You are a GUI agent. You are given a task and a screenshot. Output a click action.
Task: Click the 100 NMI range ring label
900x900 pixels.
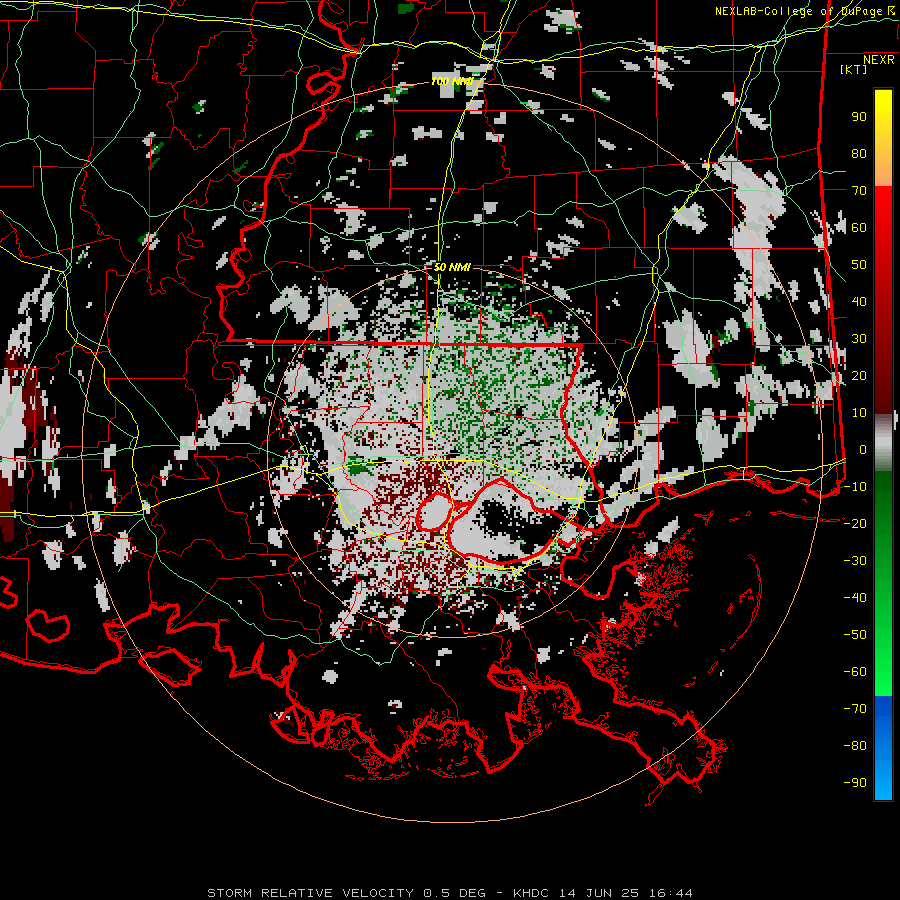452,81
